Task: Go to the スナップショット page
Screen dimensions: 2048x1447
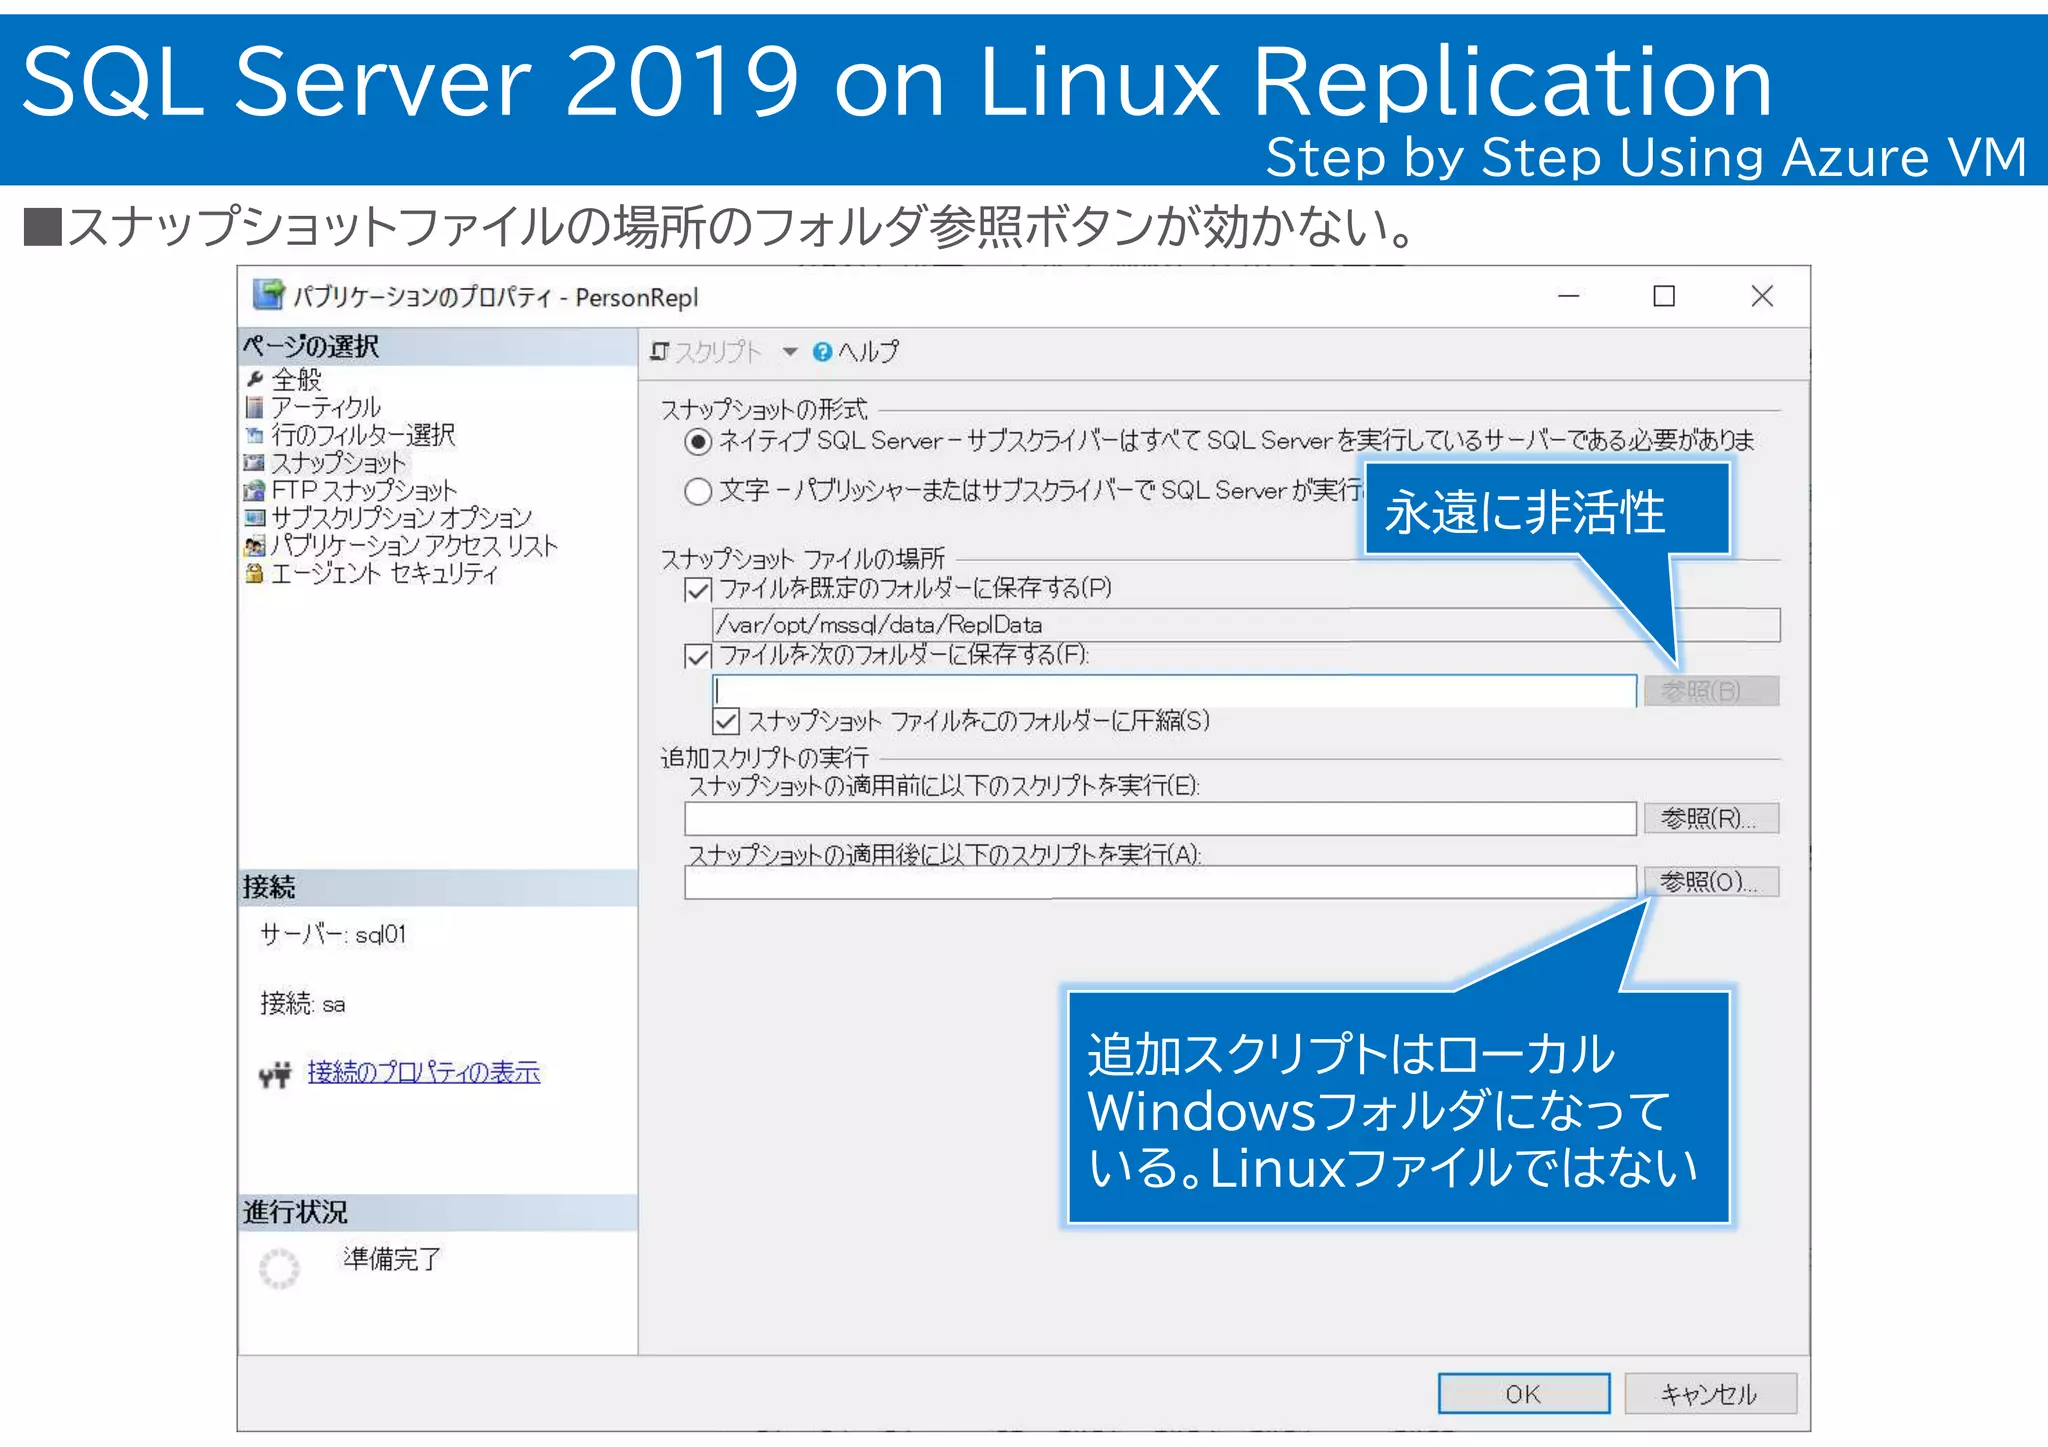Action: [x=339, y=463]
